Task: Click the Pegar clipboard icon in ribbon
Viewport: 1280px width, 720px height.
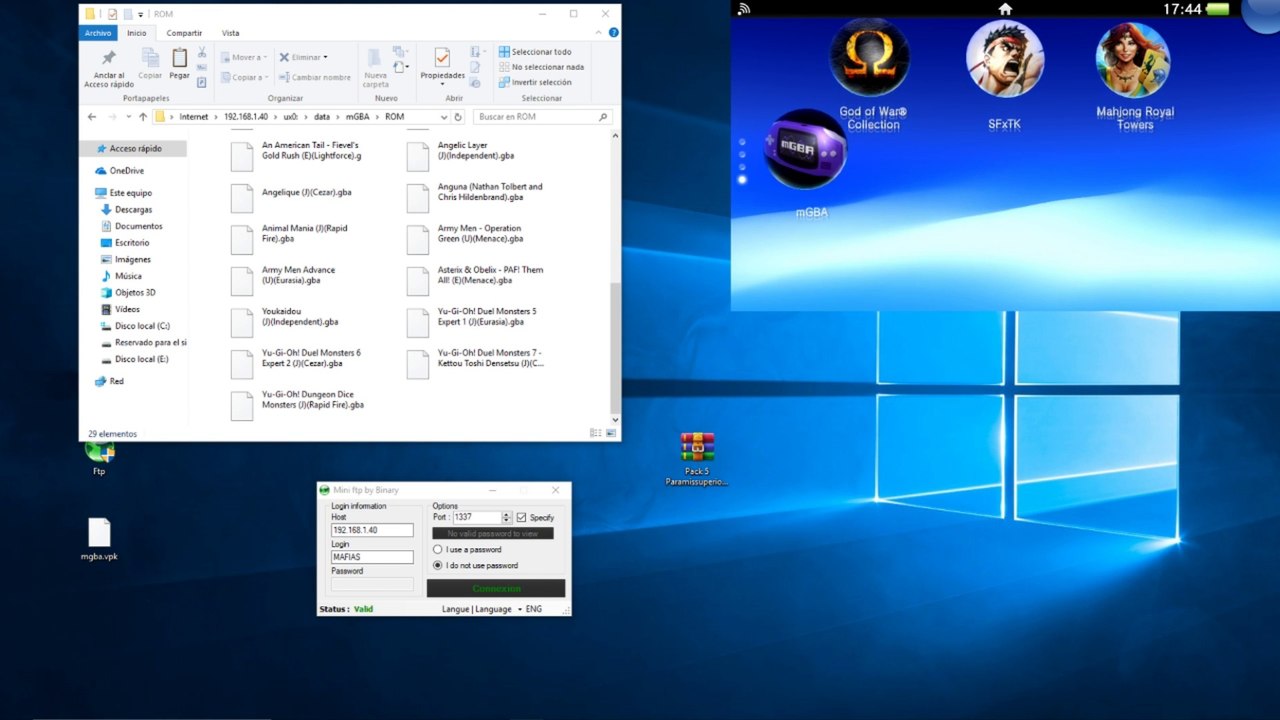Action: point(179,65)
